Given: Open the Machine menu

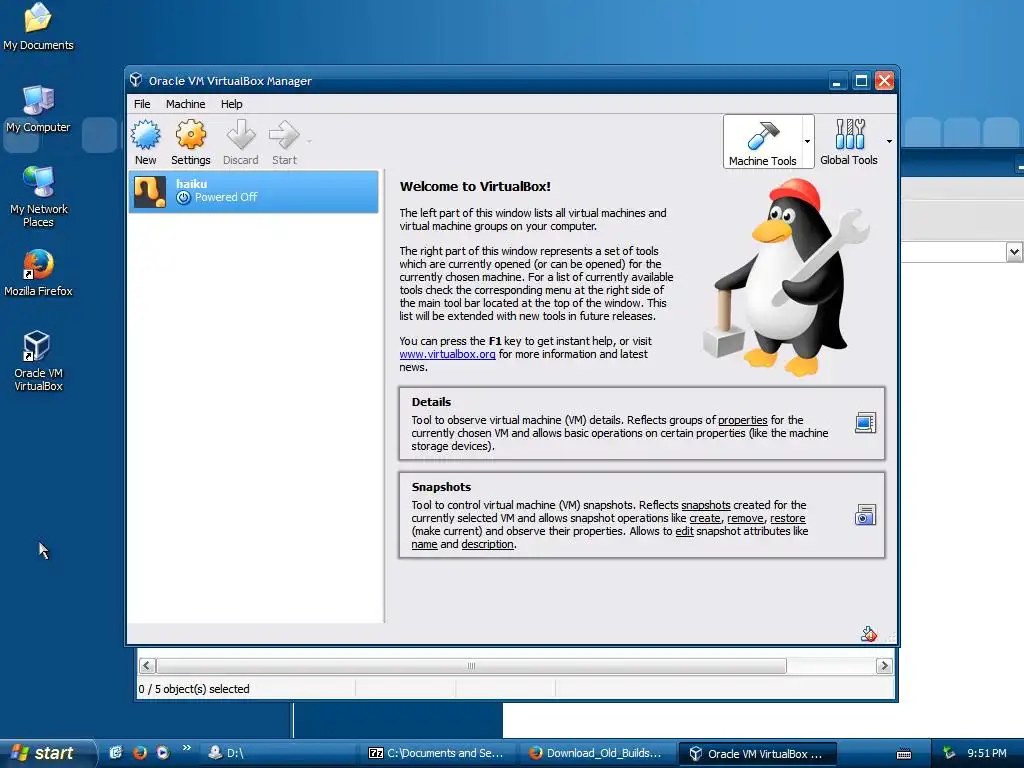Looking at the screenshot, I should pos(185,104).
